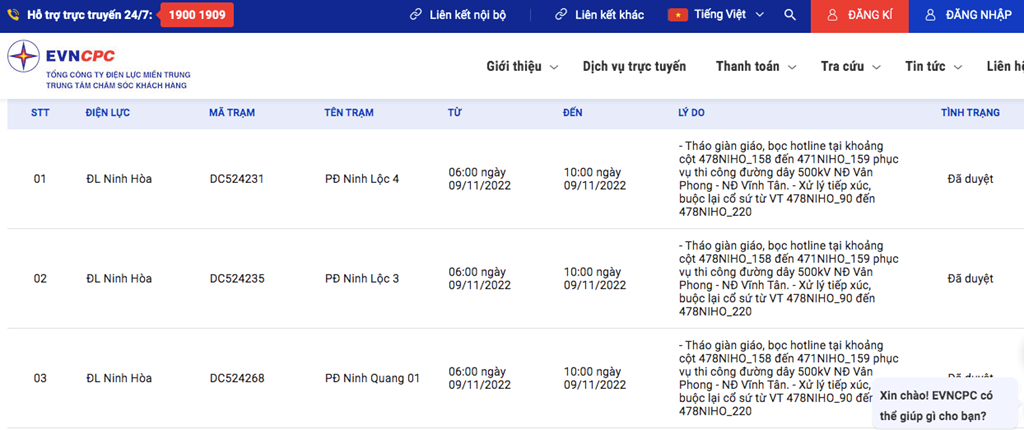
Task: Click the TÌNH TRẠNG column header
Action: [970, 112]
